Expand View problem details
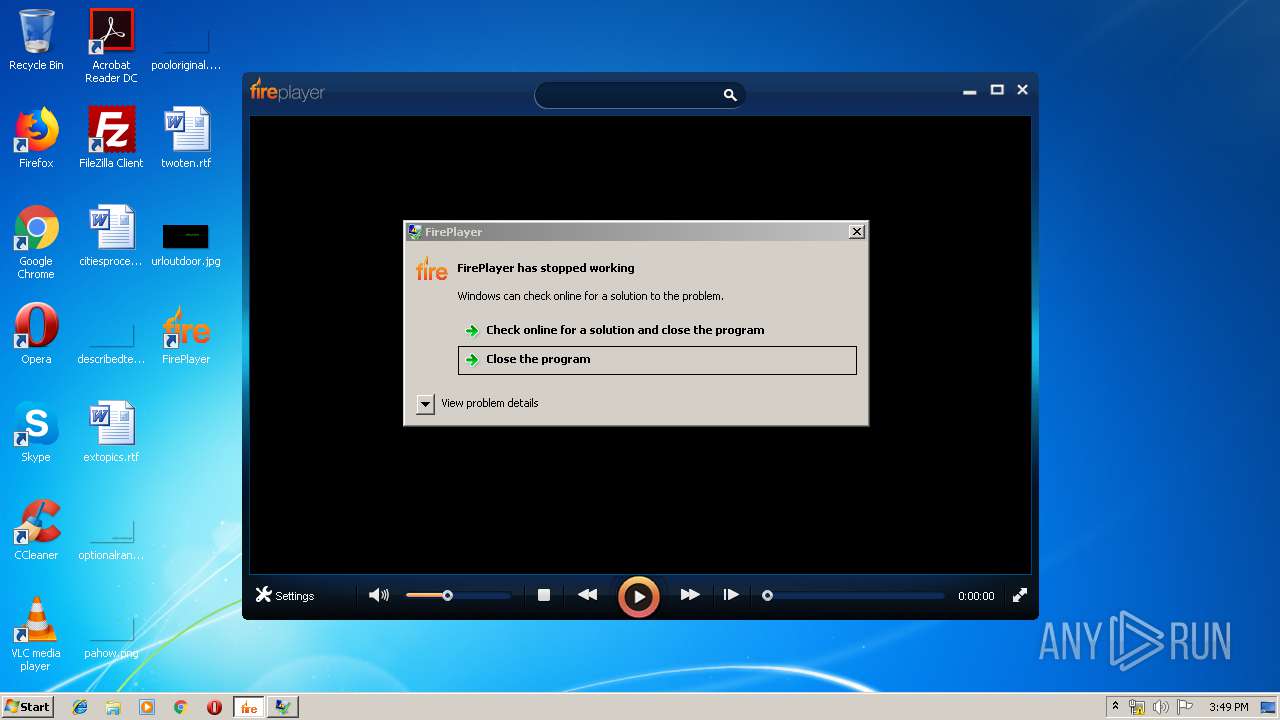Image resolution: width=1280 pixels, height=720 pixels. click(477, 403)
